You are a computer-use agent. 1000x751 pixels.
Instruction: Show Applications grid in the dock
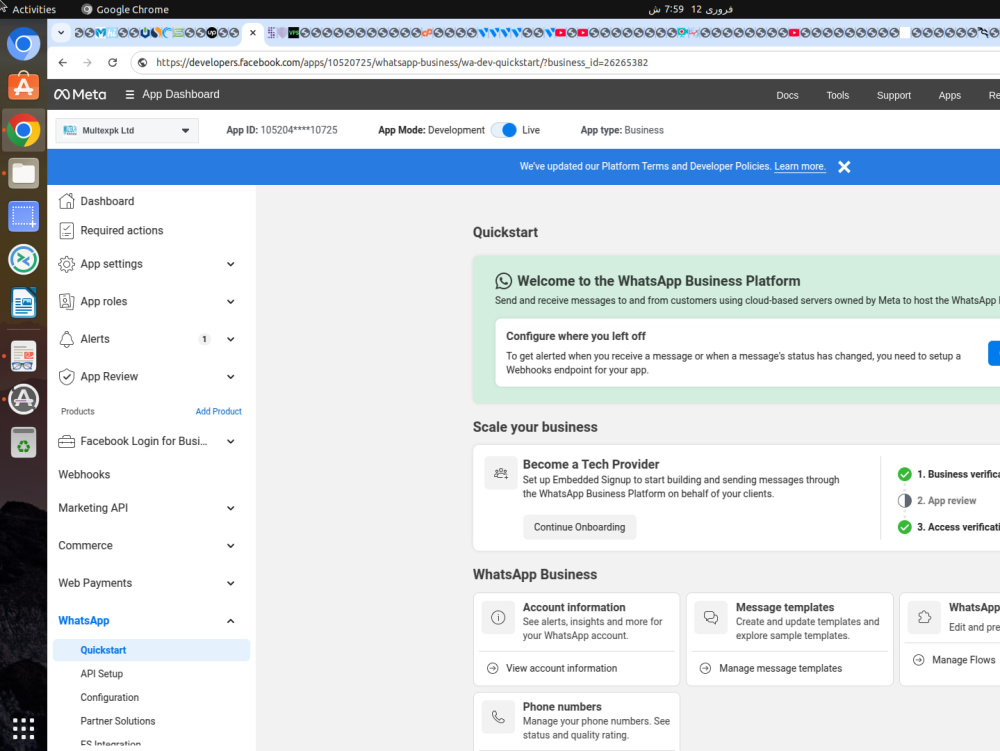click(x=24, y=728)
